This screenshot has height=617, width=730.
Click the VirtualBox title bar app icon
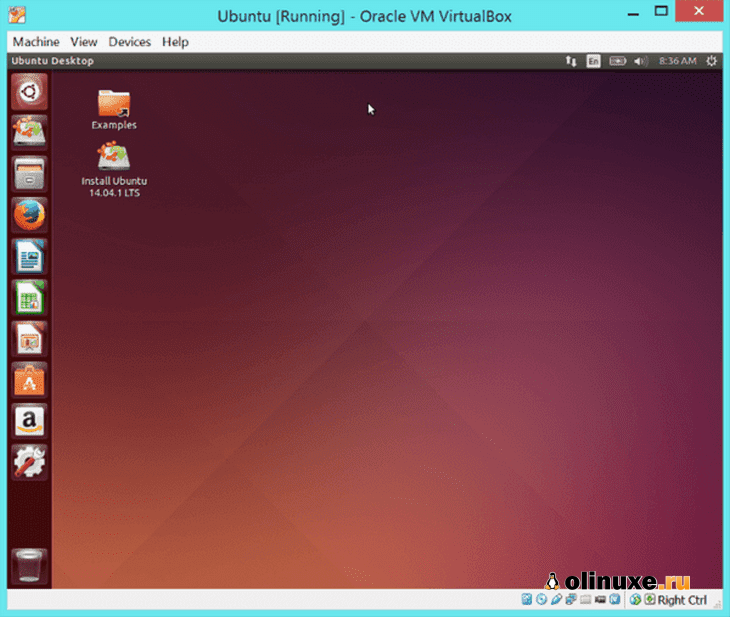tap(17, 15)
